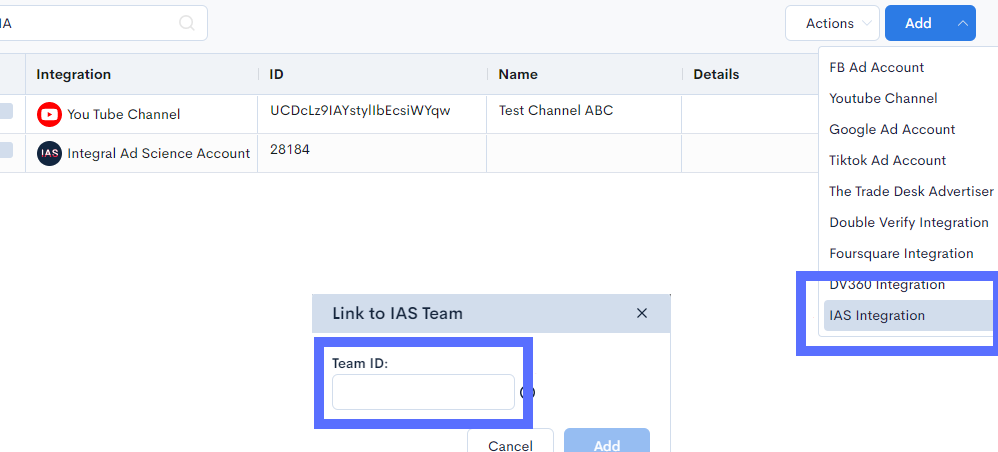This screenshot has height=452, width=998.
Task: Click Cancel in Link to IAS Team dialog
Action: [x=510, y=441]
